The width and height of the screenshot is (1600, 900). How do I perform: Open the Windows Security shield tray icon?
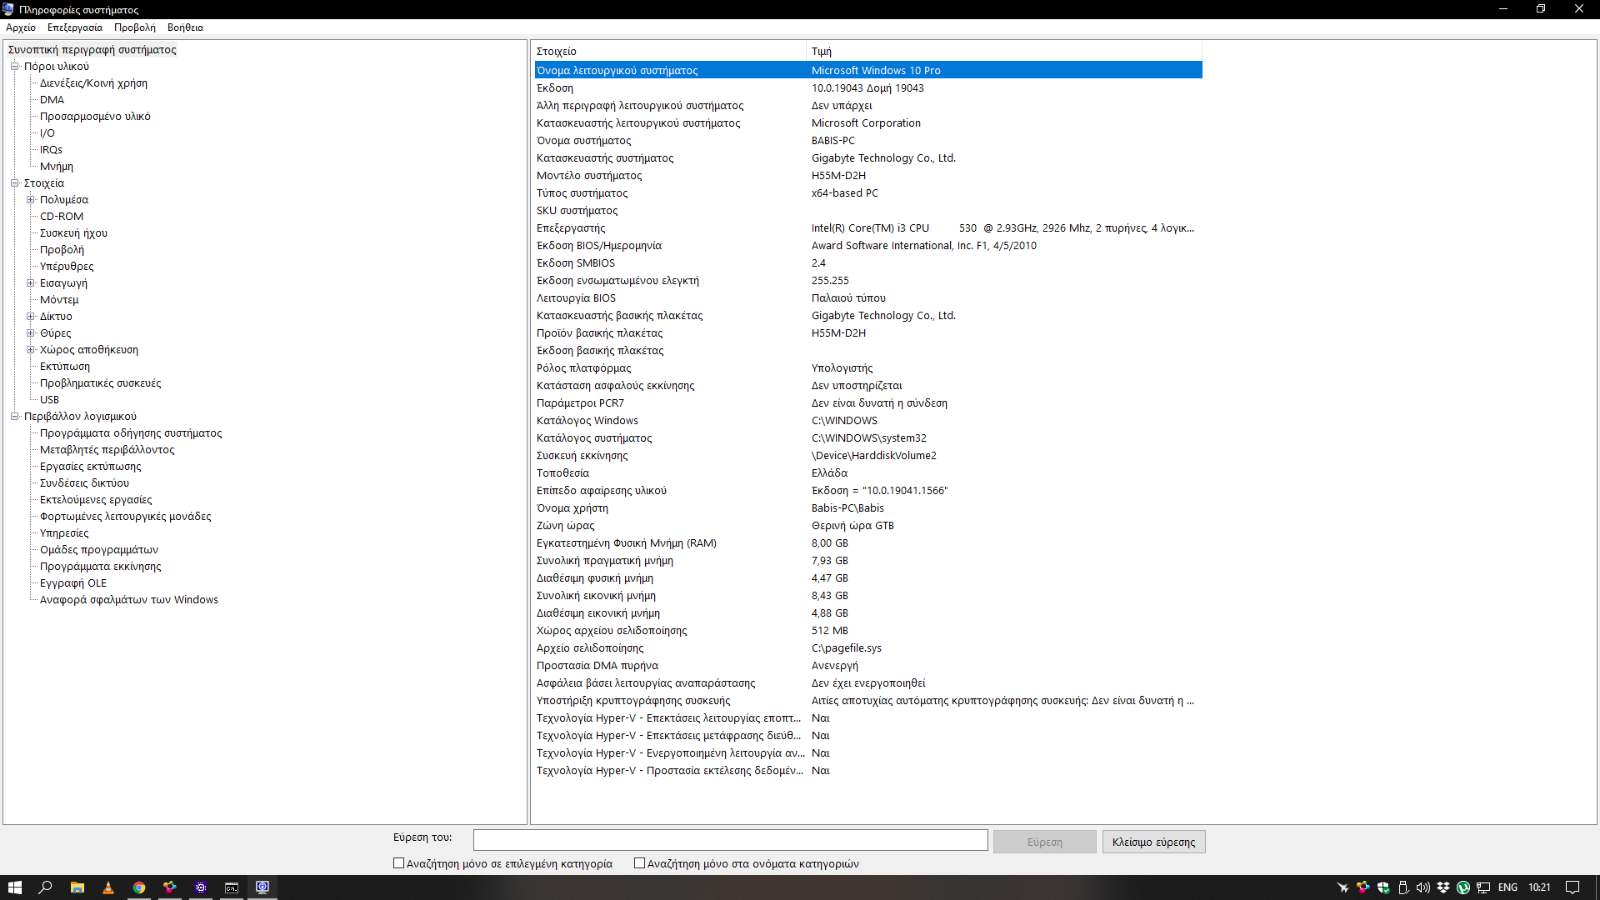pyautogui.click(x=1383, y=887)
